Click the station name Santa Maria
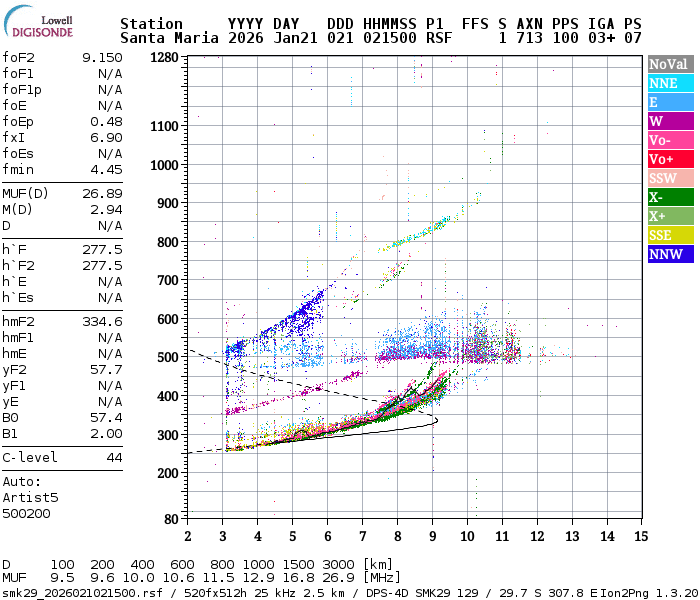Viewport: 700px width, 600px height. 169,38
